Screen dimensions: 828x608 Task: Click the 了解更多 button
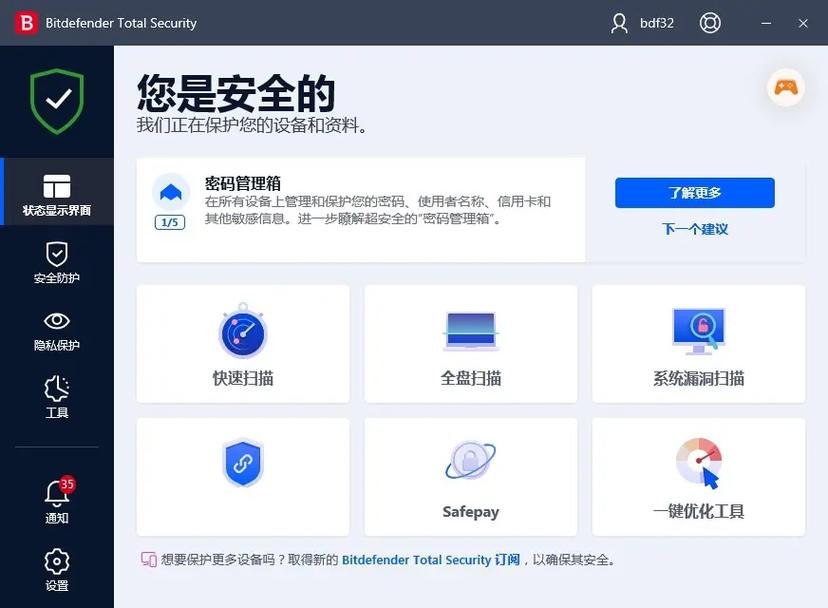pos(697,192)
